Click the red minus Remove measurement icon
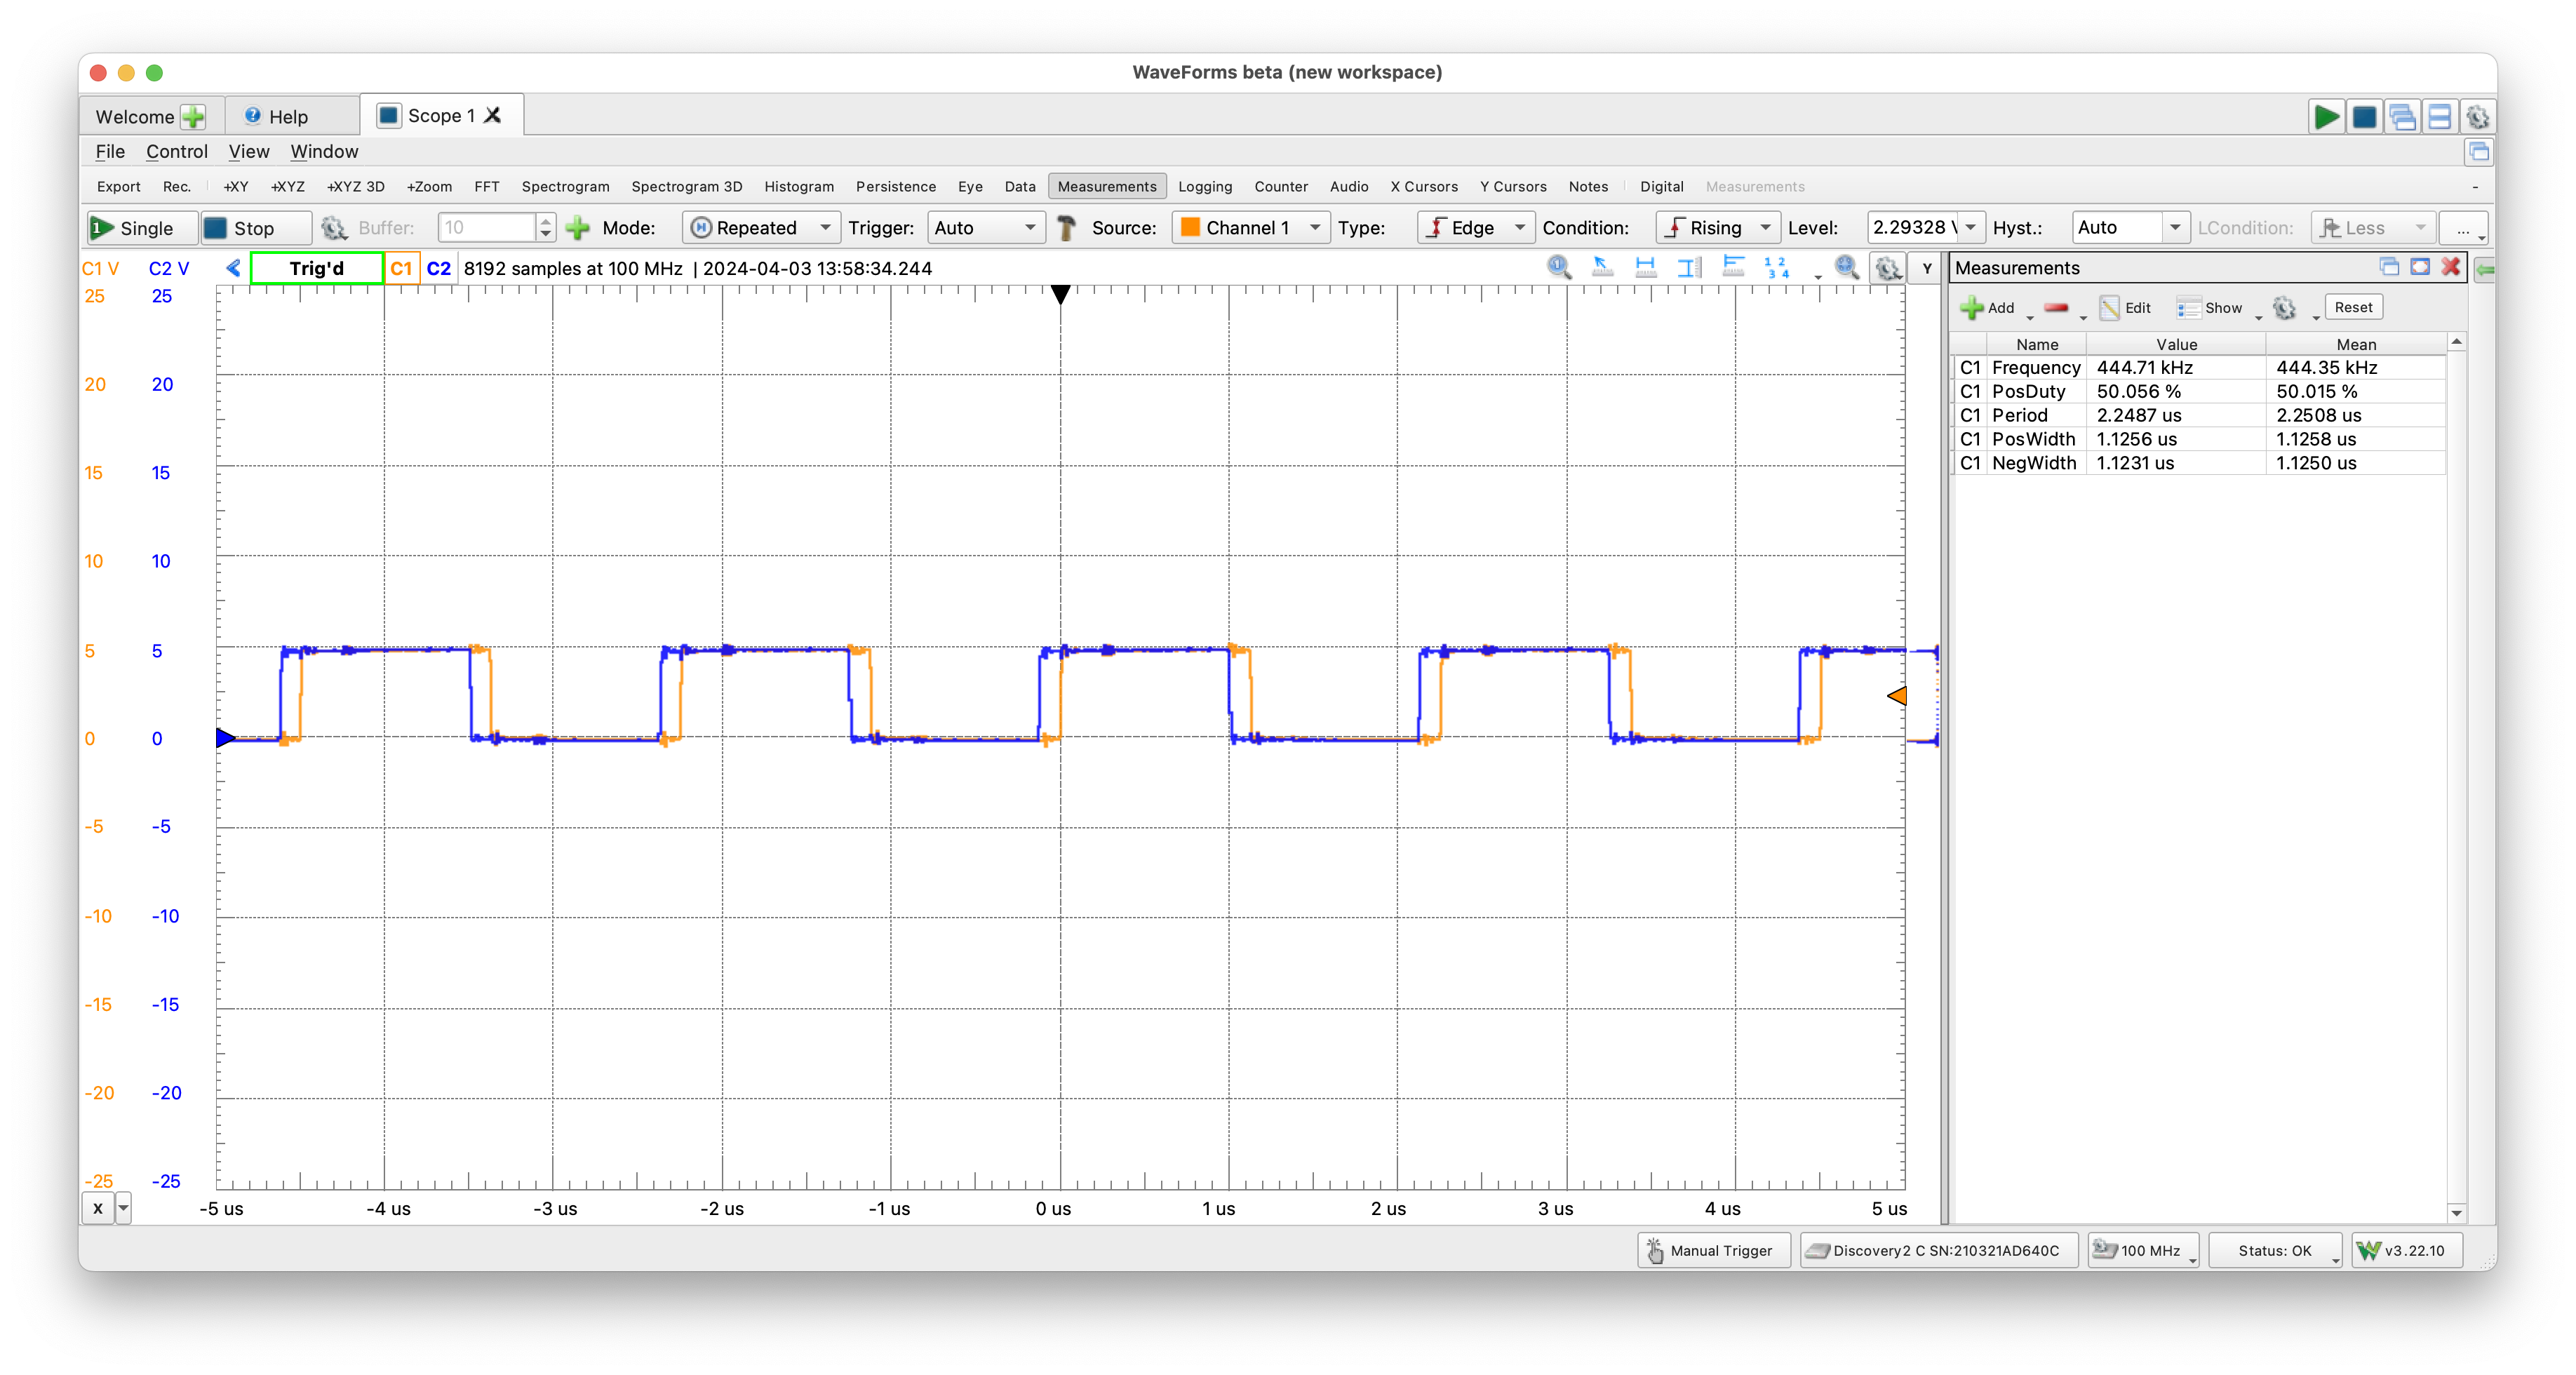2576x1375 pixels. point(2056,308)
